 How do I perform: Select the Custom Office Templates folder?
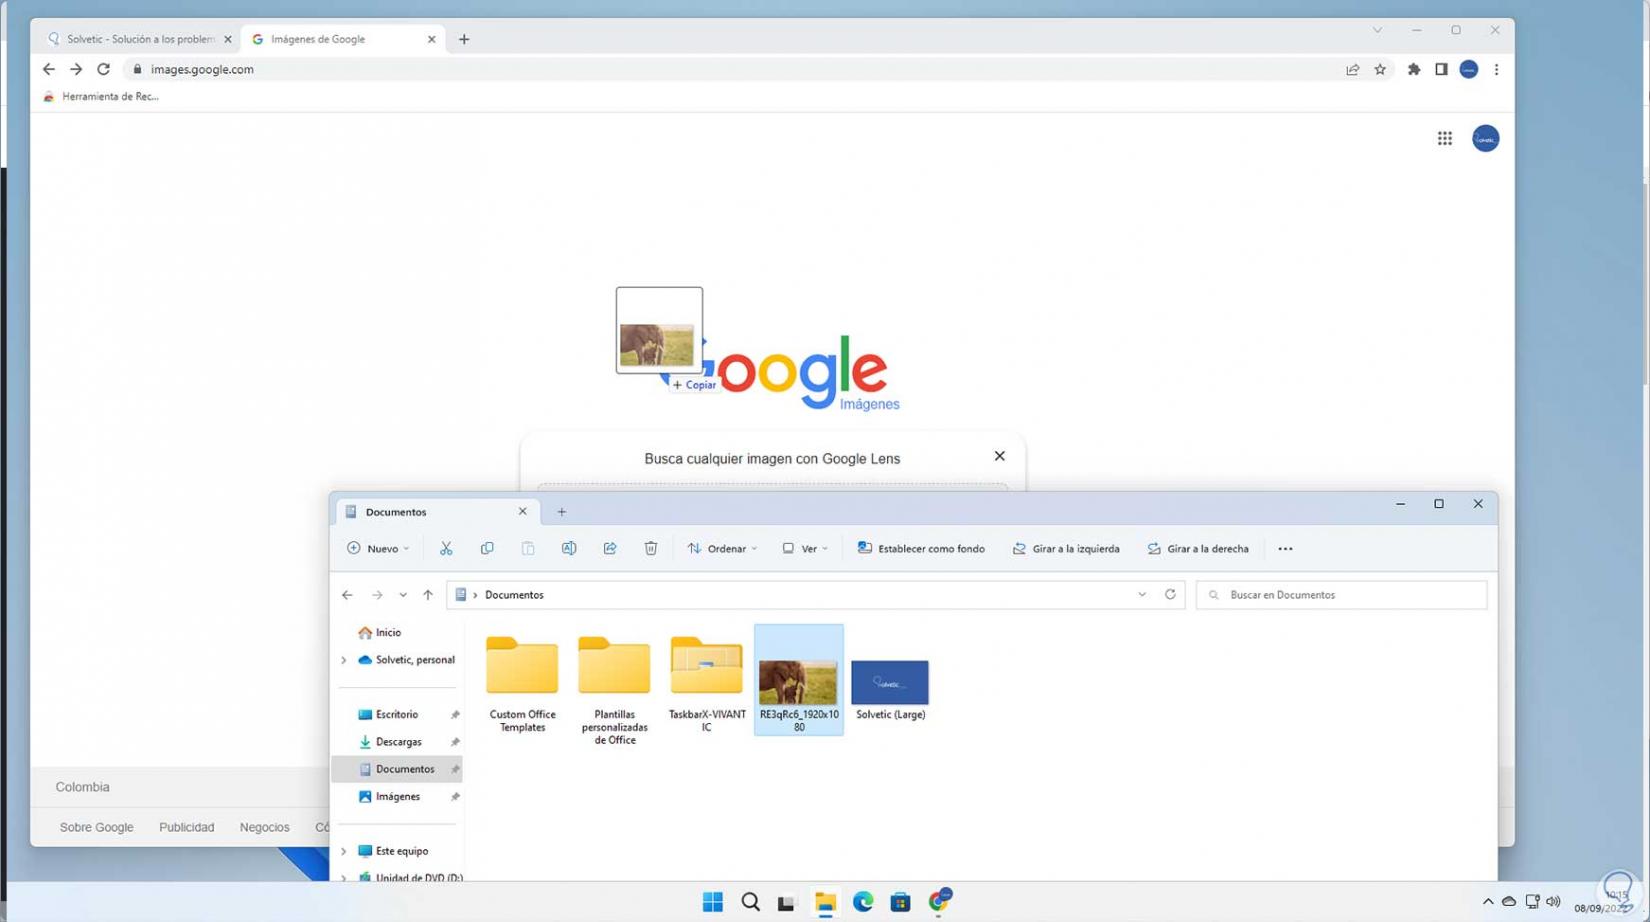522,682
